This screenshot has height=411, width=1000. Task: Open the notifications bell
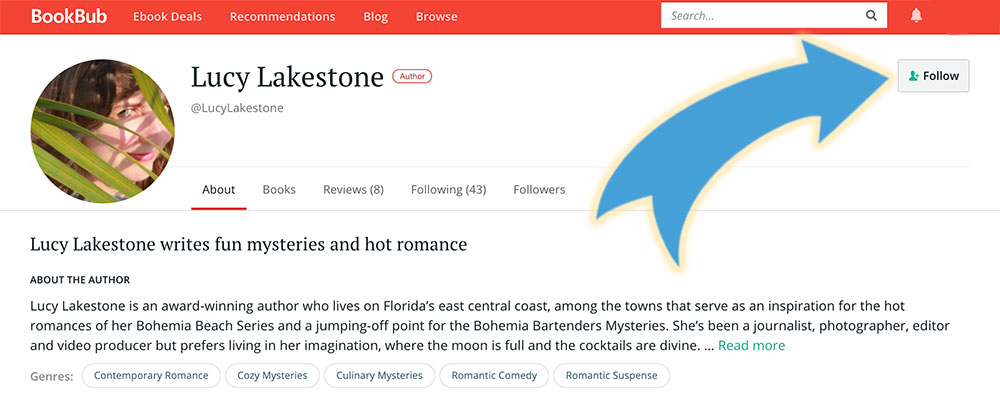click(x=916, y=16)
